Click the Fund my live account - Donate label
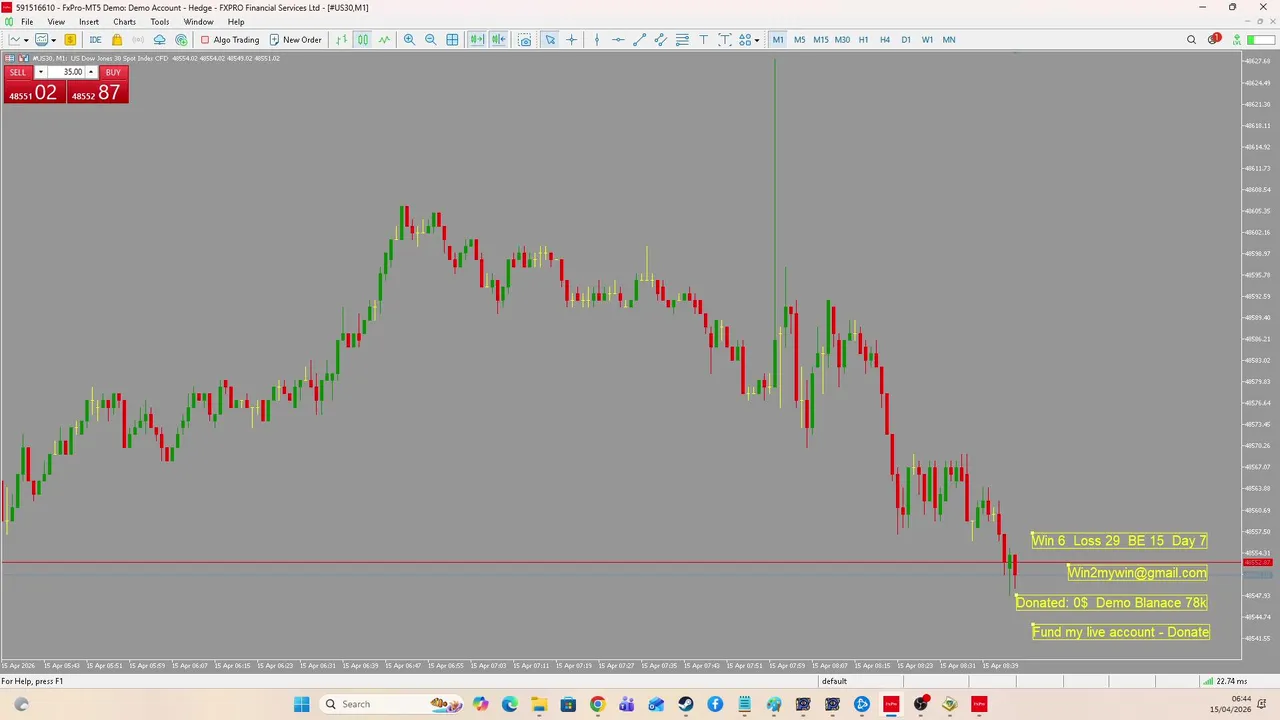The image size is (1280, 720). click(x=1121, y=632)
